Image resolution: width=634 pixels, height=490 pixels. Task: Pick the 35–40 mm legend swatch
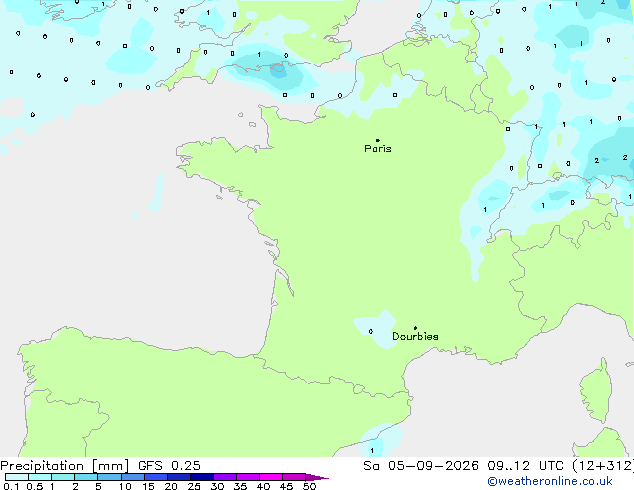tap(247, 477)
